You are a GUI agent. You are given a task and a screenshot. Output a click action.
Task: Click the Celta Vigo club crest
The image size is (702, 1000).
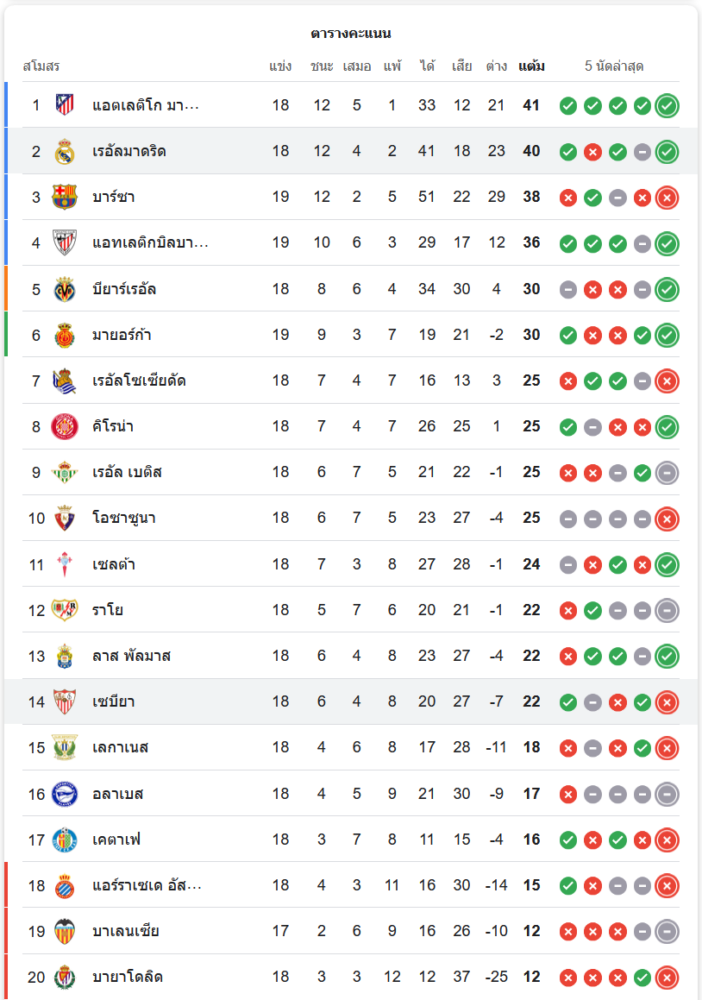click(65, 564)
